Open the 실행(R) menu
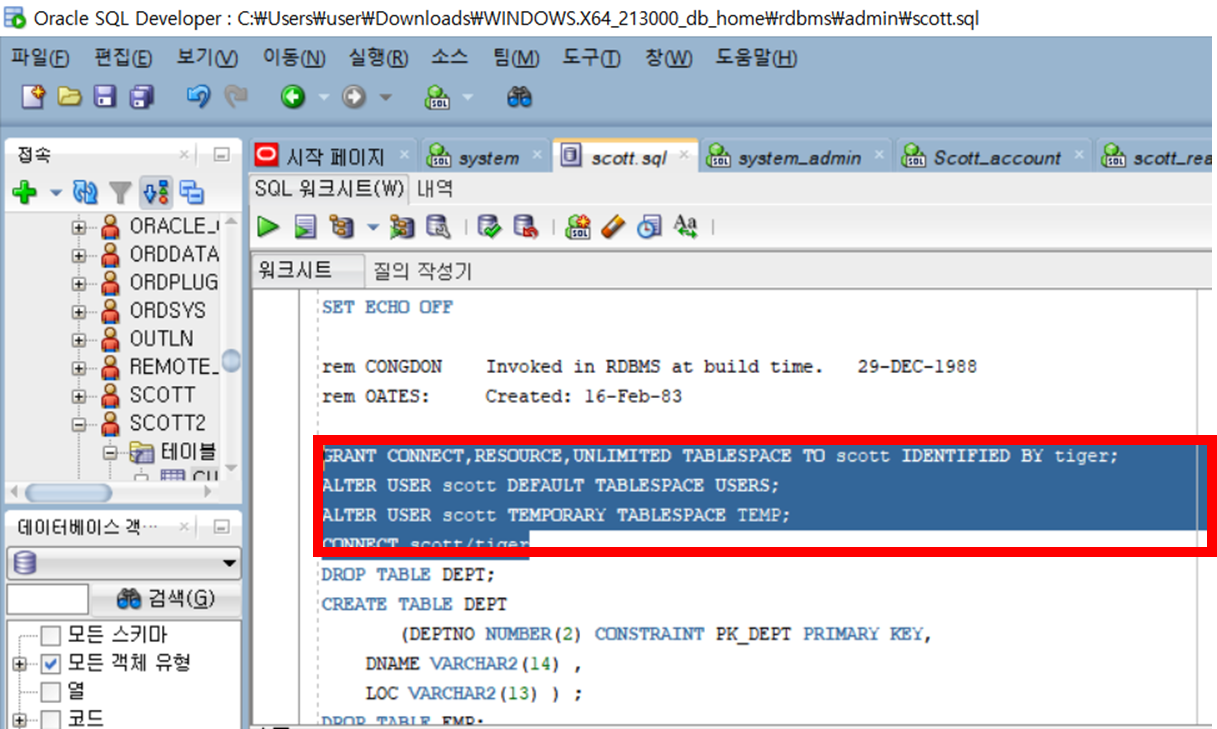 coord(378,58)
